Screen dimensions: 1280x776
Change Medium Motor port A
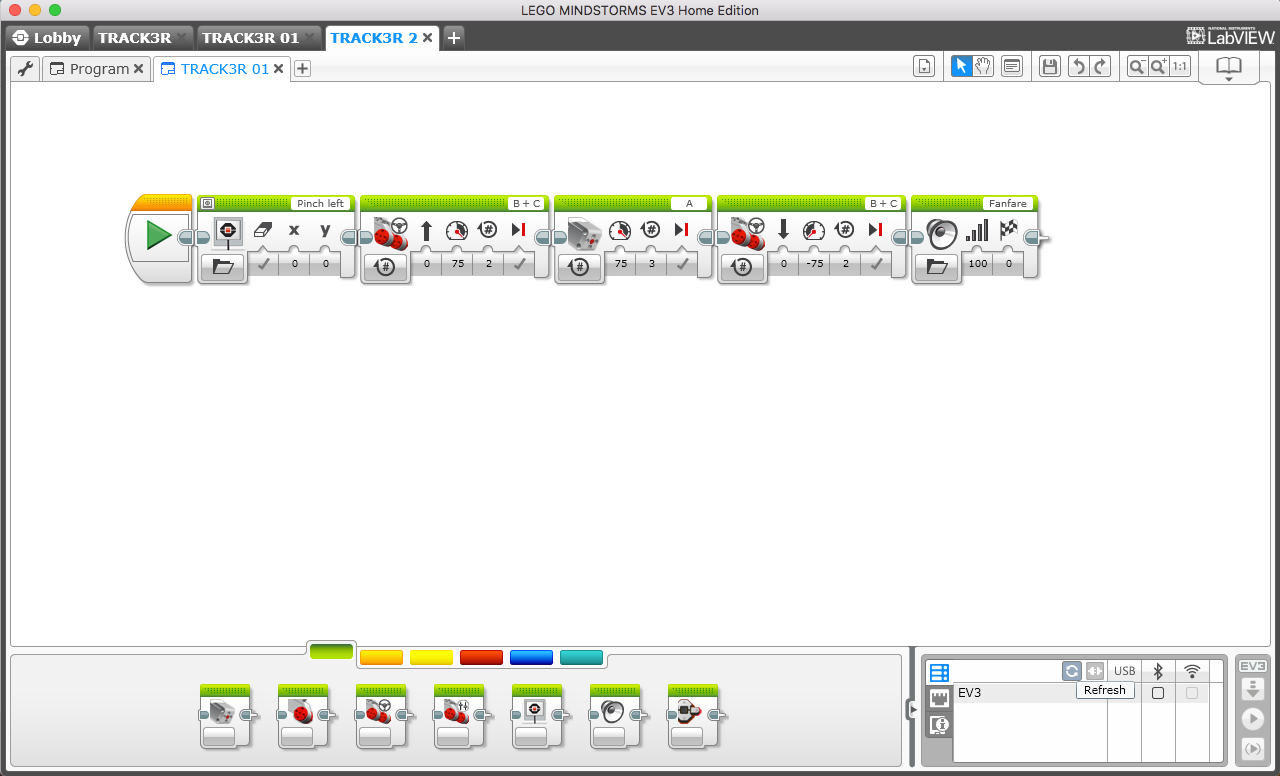tap(688, 203)
